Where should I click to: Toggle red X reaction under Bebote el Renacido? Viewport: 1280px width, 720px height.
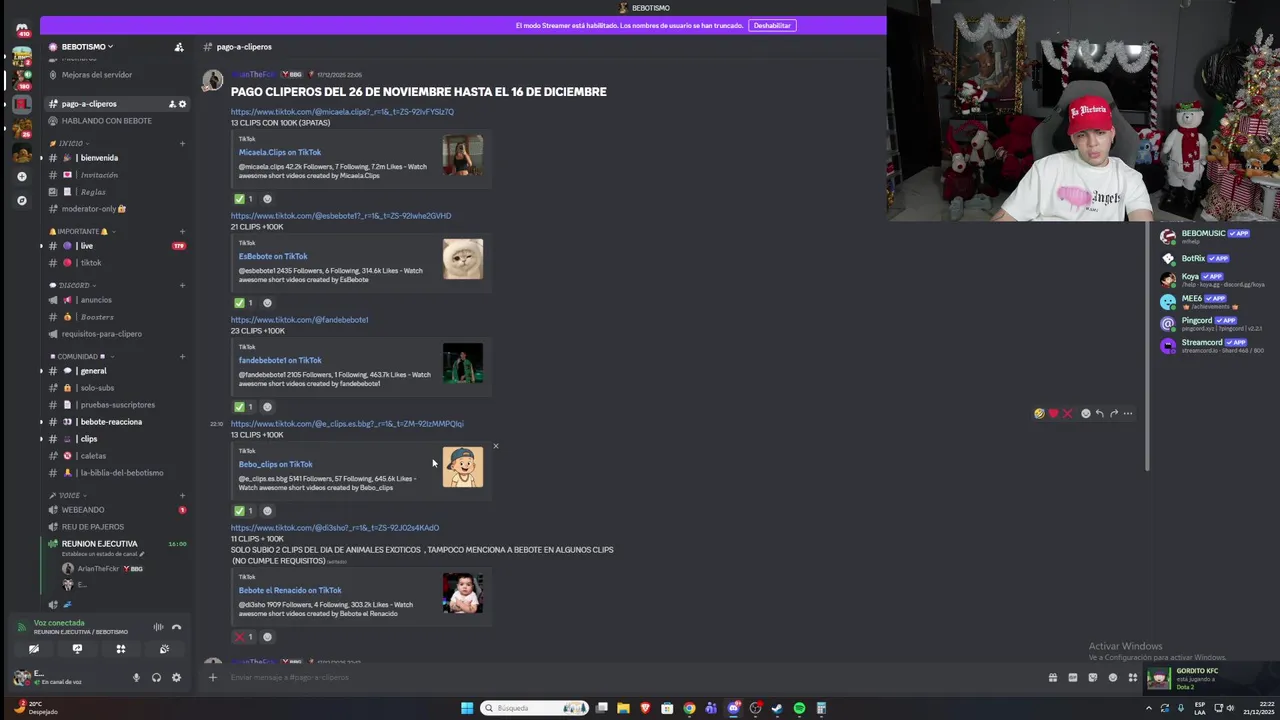(x=244, y=637)
